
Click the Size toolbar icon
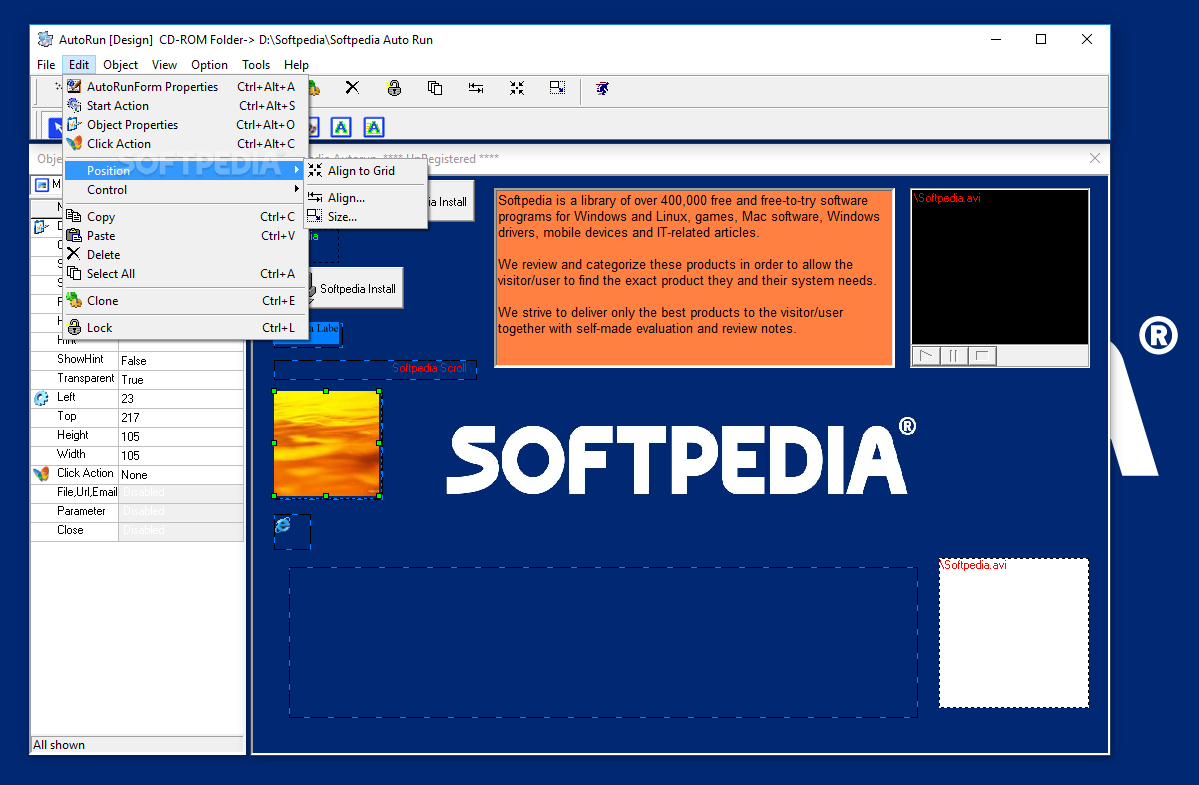[x=557, y=88]
